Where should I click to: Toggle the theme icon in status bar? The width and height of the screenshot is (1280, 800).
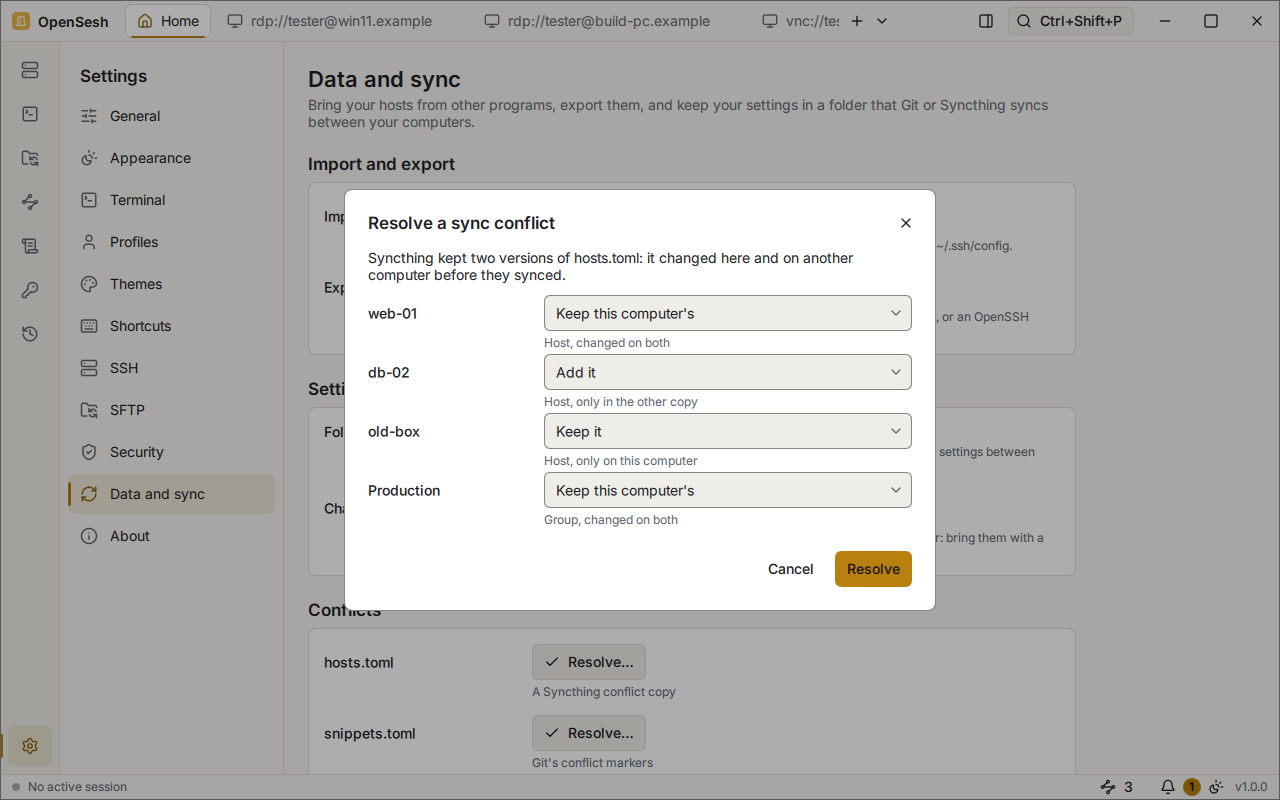(1217, 787)
